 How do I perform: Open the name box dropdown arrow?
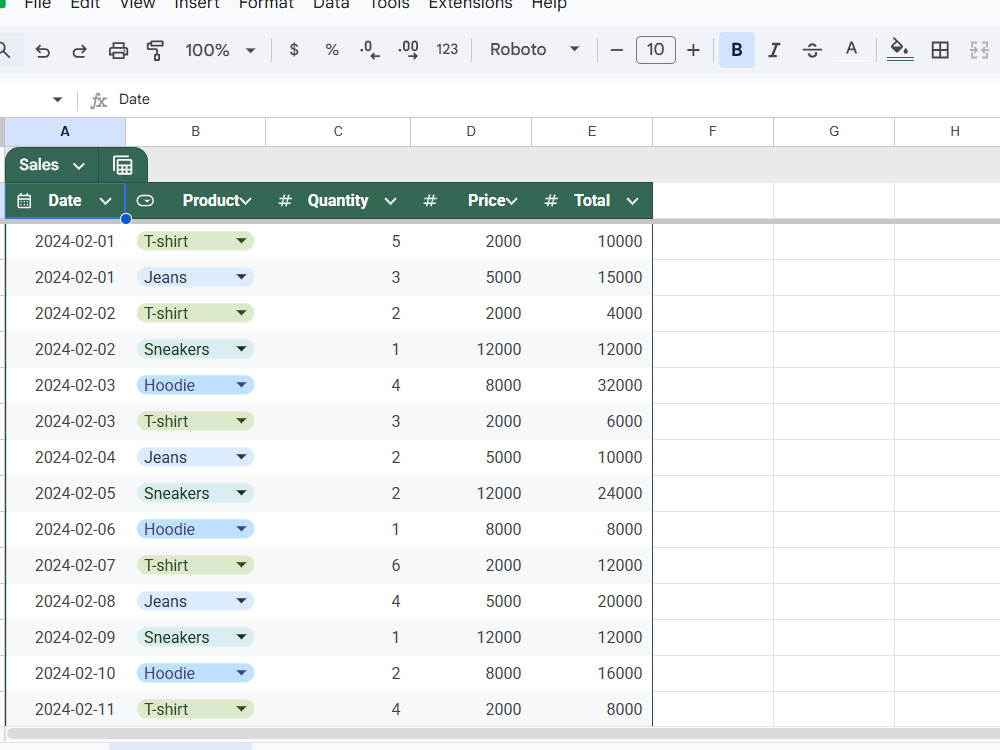57,99
